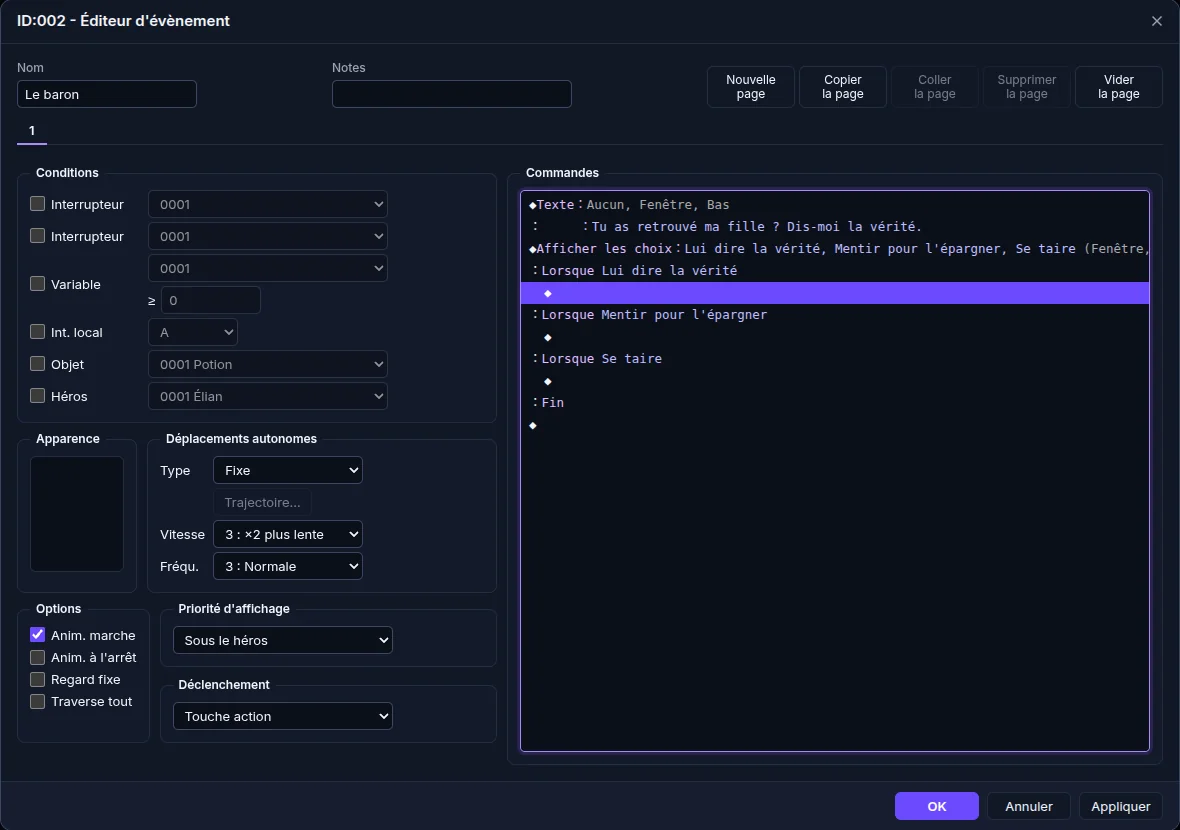Viewport: 1180px width, 830px height.
Task: Toggle the Regard fixe checkbox
Action: [x=38, y=680]
